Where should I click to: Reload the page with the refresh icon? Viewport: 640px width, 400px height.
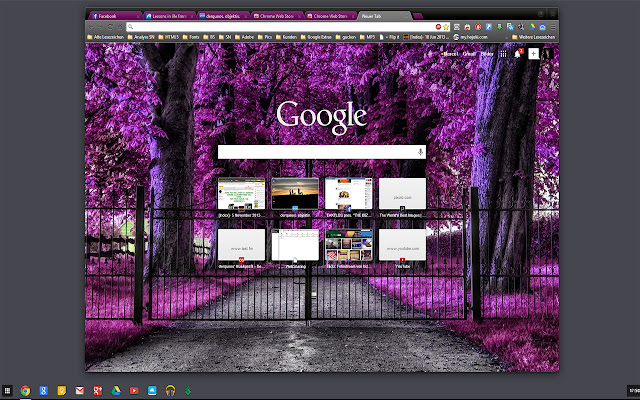click(x=110, y=27)
